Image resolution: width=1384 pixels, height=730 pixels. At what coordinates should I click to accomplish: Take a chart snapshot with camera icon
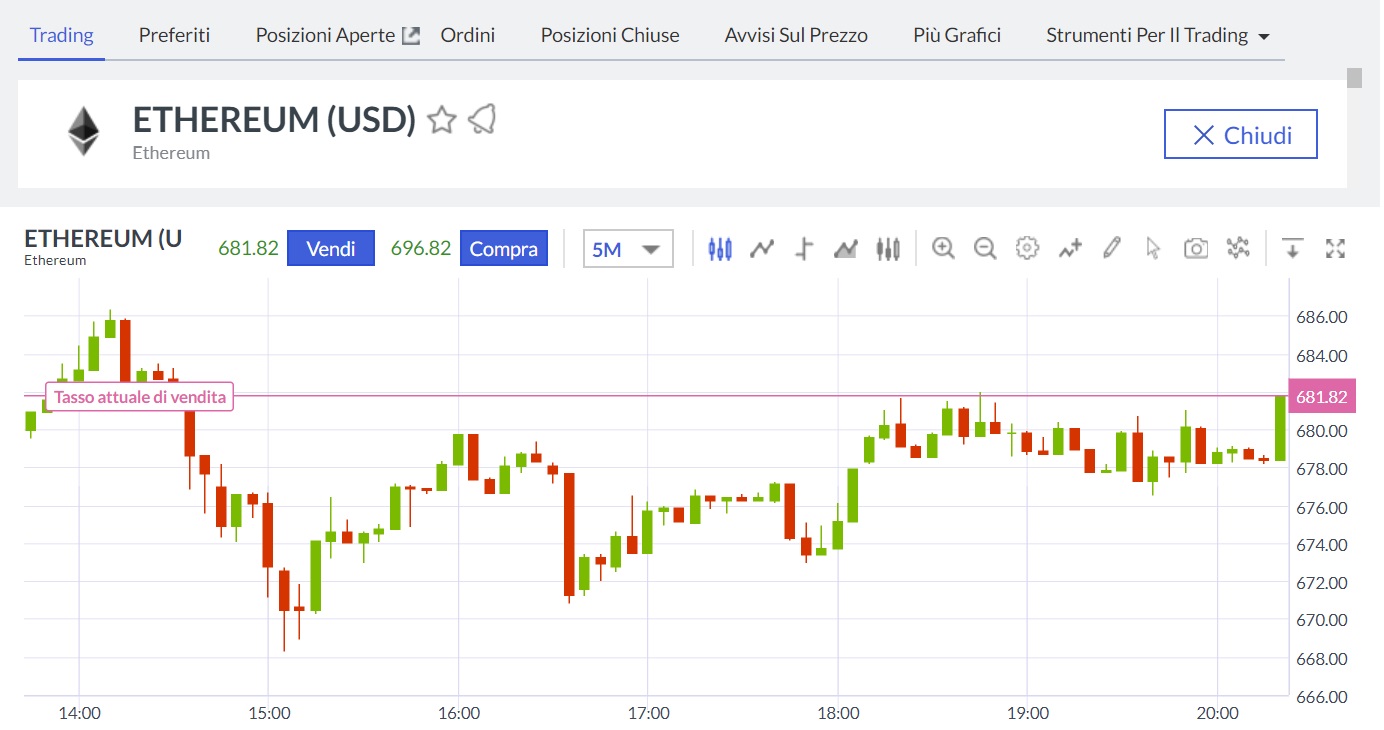(1196, 248)
